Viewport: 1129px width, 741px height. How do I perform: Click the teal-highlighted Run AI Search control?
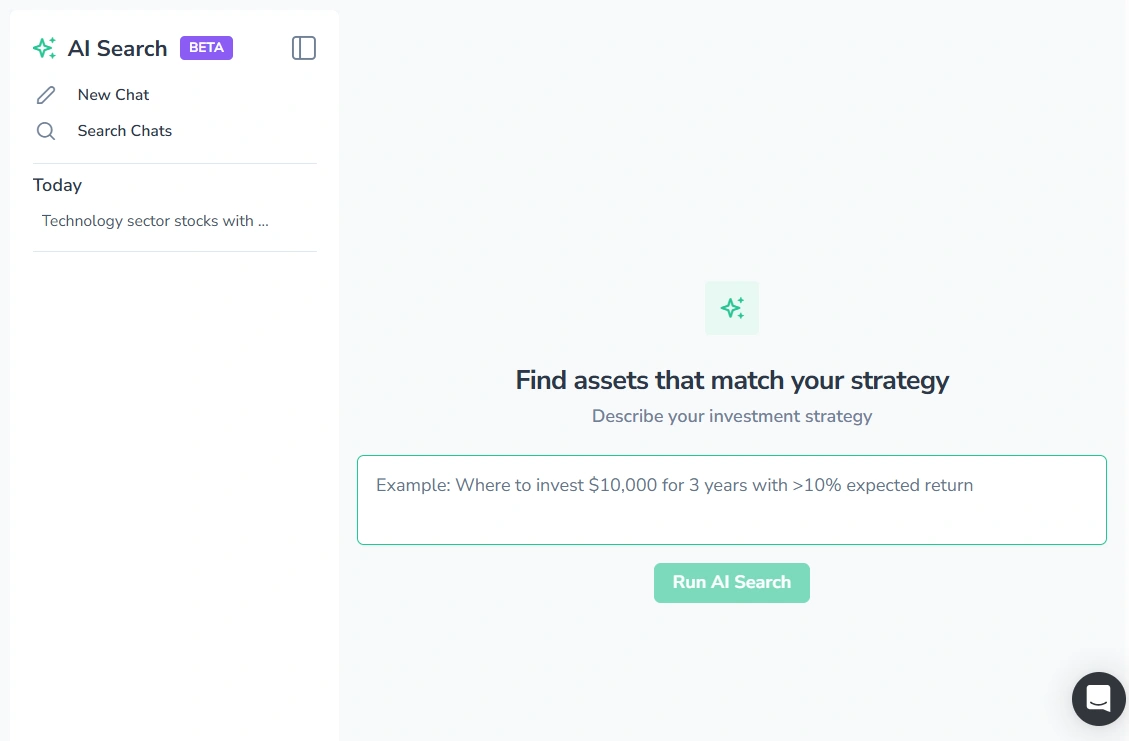pos(731,582)
